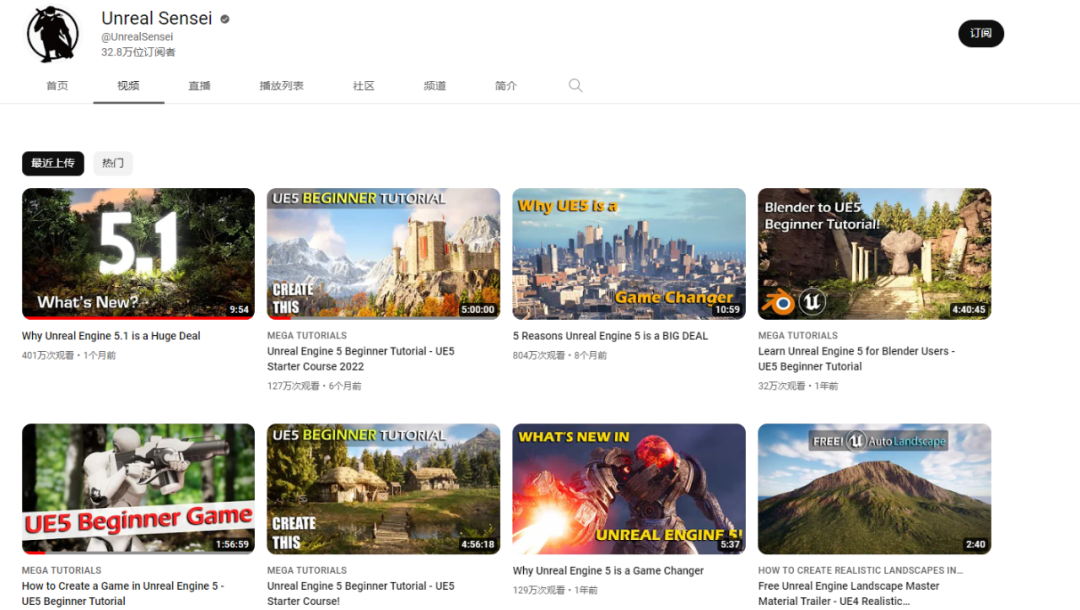The width and height of the screenshot is (1080, 610).
Task: Click the search magnifier icon in channel tabs
Action: (x=575, y=86)
